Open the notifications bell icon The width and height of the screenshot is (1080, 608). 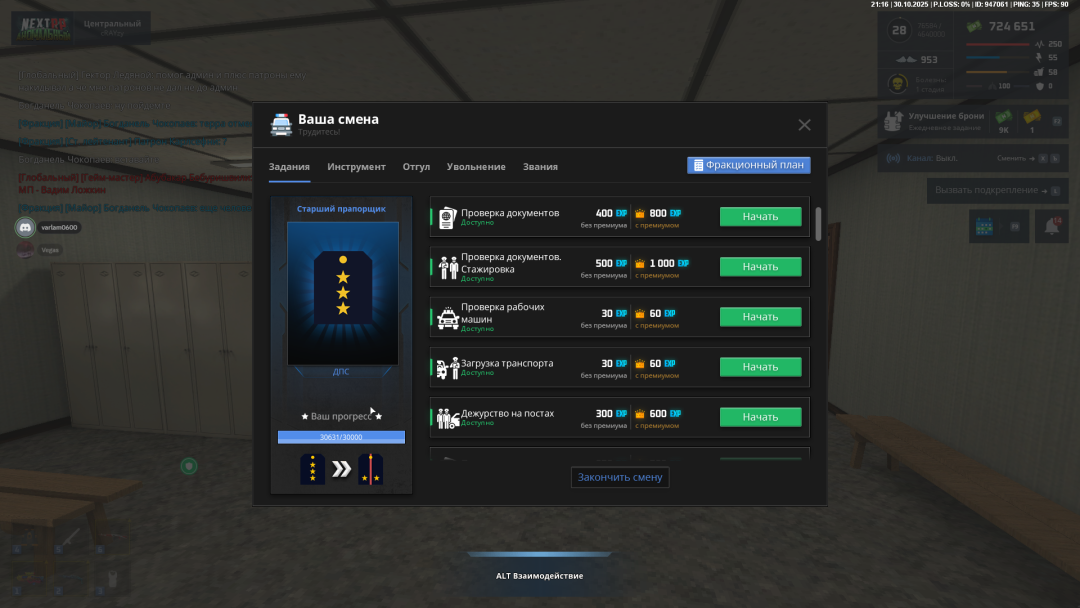pyautogui.click(x=1051, y=227)
